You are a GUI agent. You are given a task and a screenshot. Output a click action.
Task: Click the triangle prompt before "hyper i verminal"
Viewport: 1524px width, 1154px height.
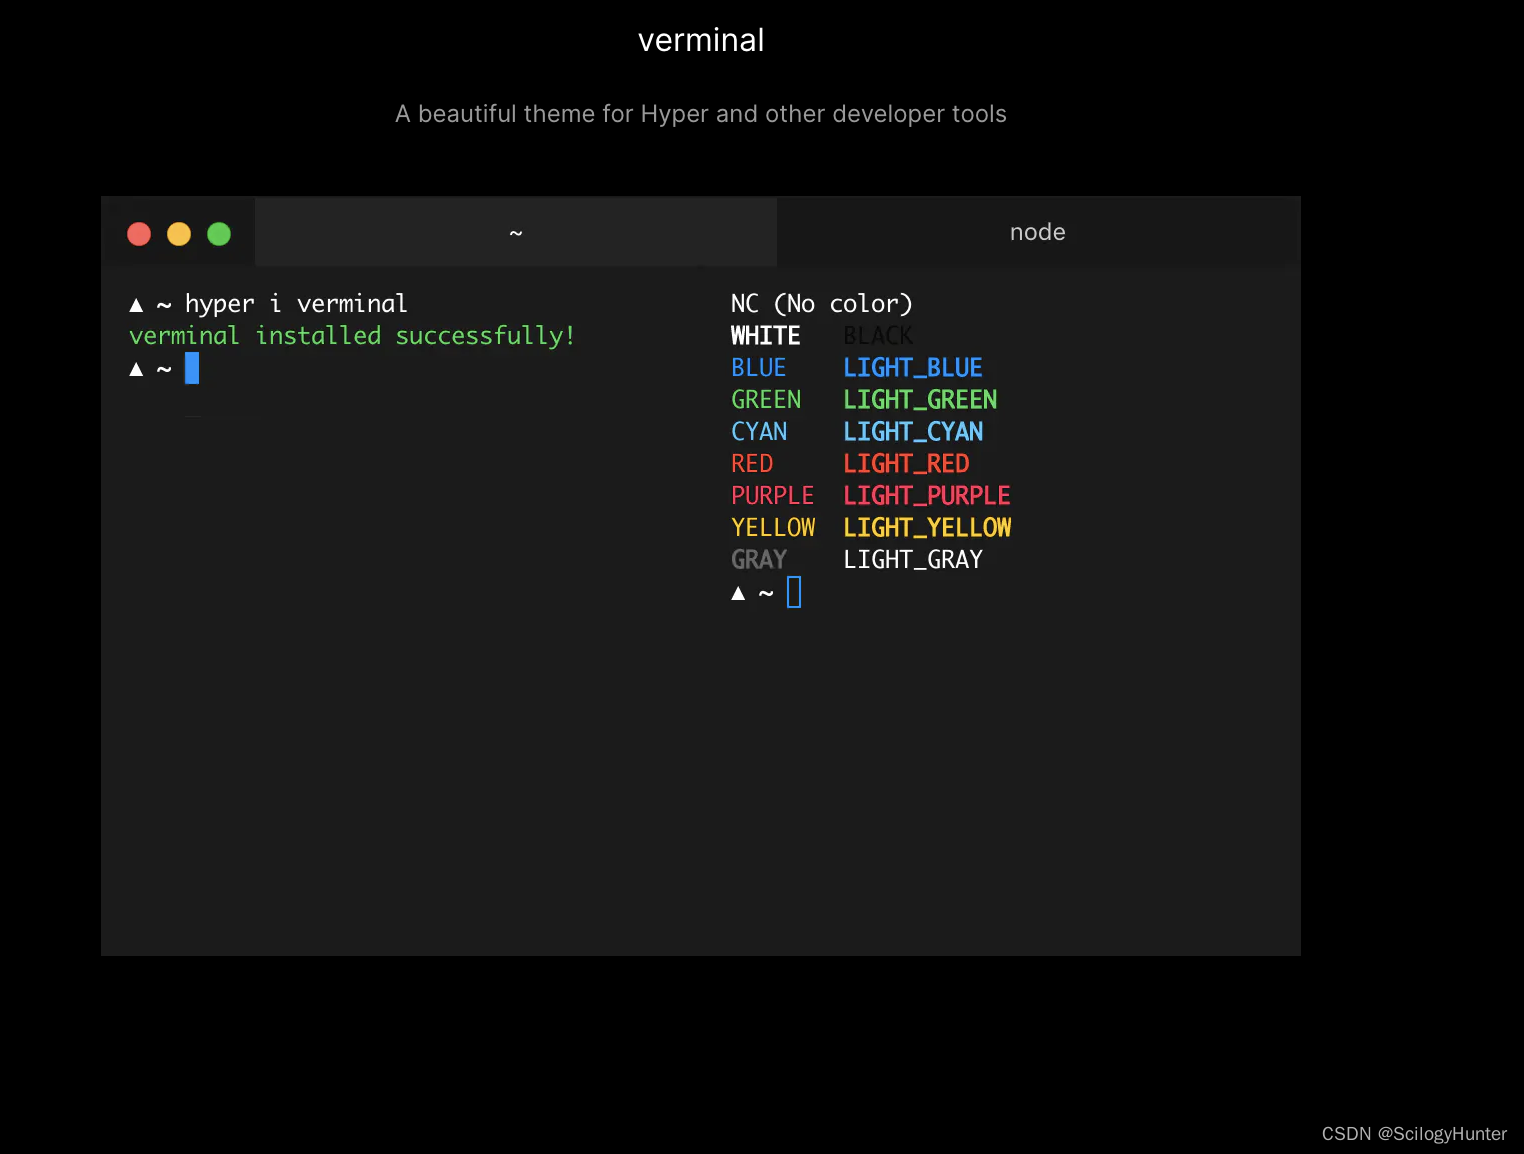(136, 305)
